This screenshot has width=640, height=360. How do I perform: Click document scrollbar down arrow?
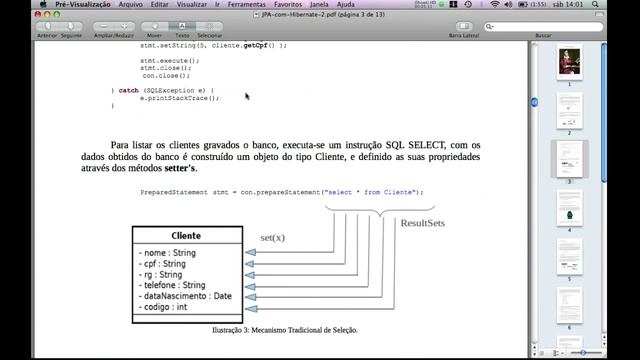(x=534, y=353)
